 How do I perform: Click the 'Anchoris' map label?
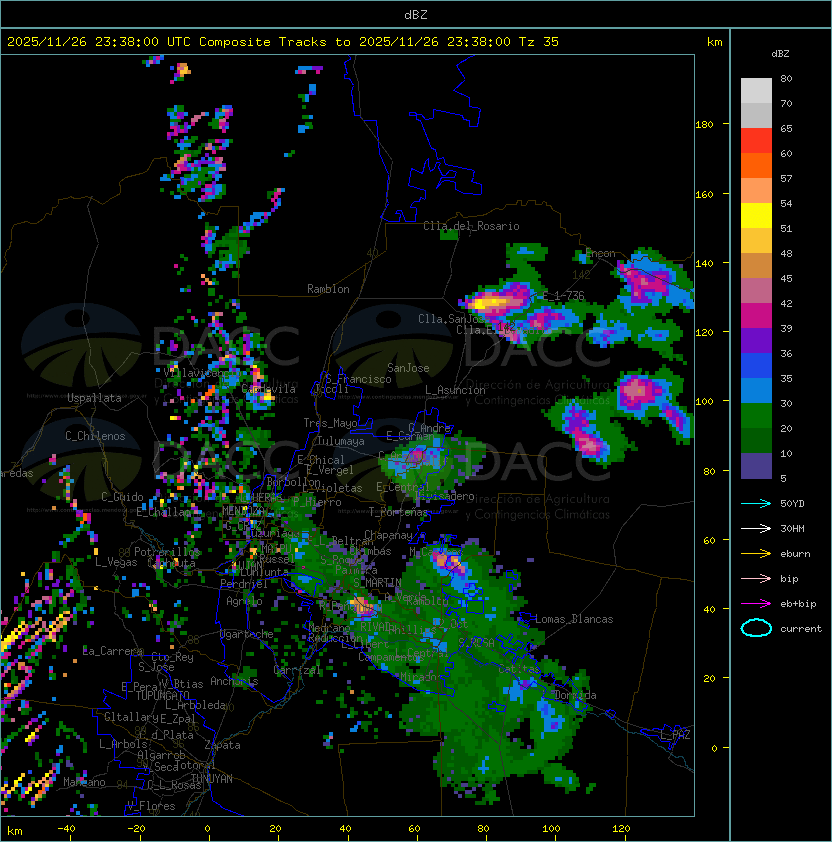coord(234,681)
